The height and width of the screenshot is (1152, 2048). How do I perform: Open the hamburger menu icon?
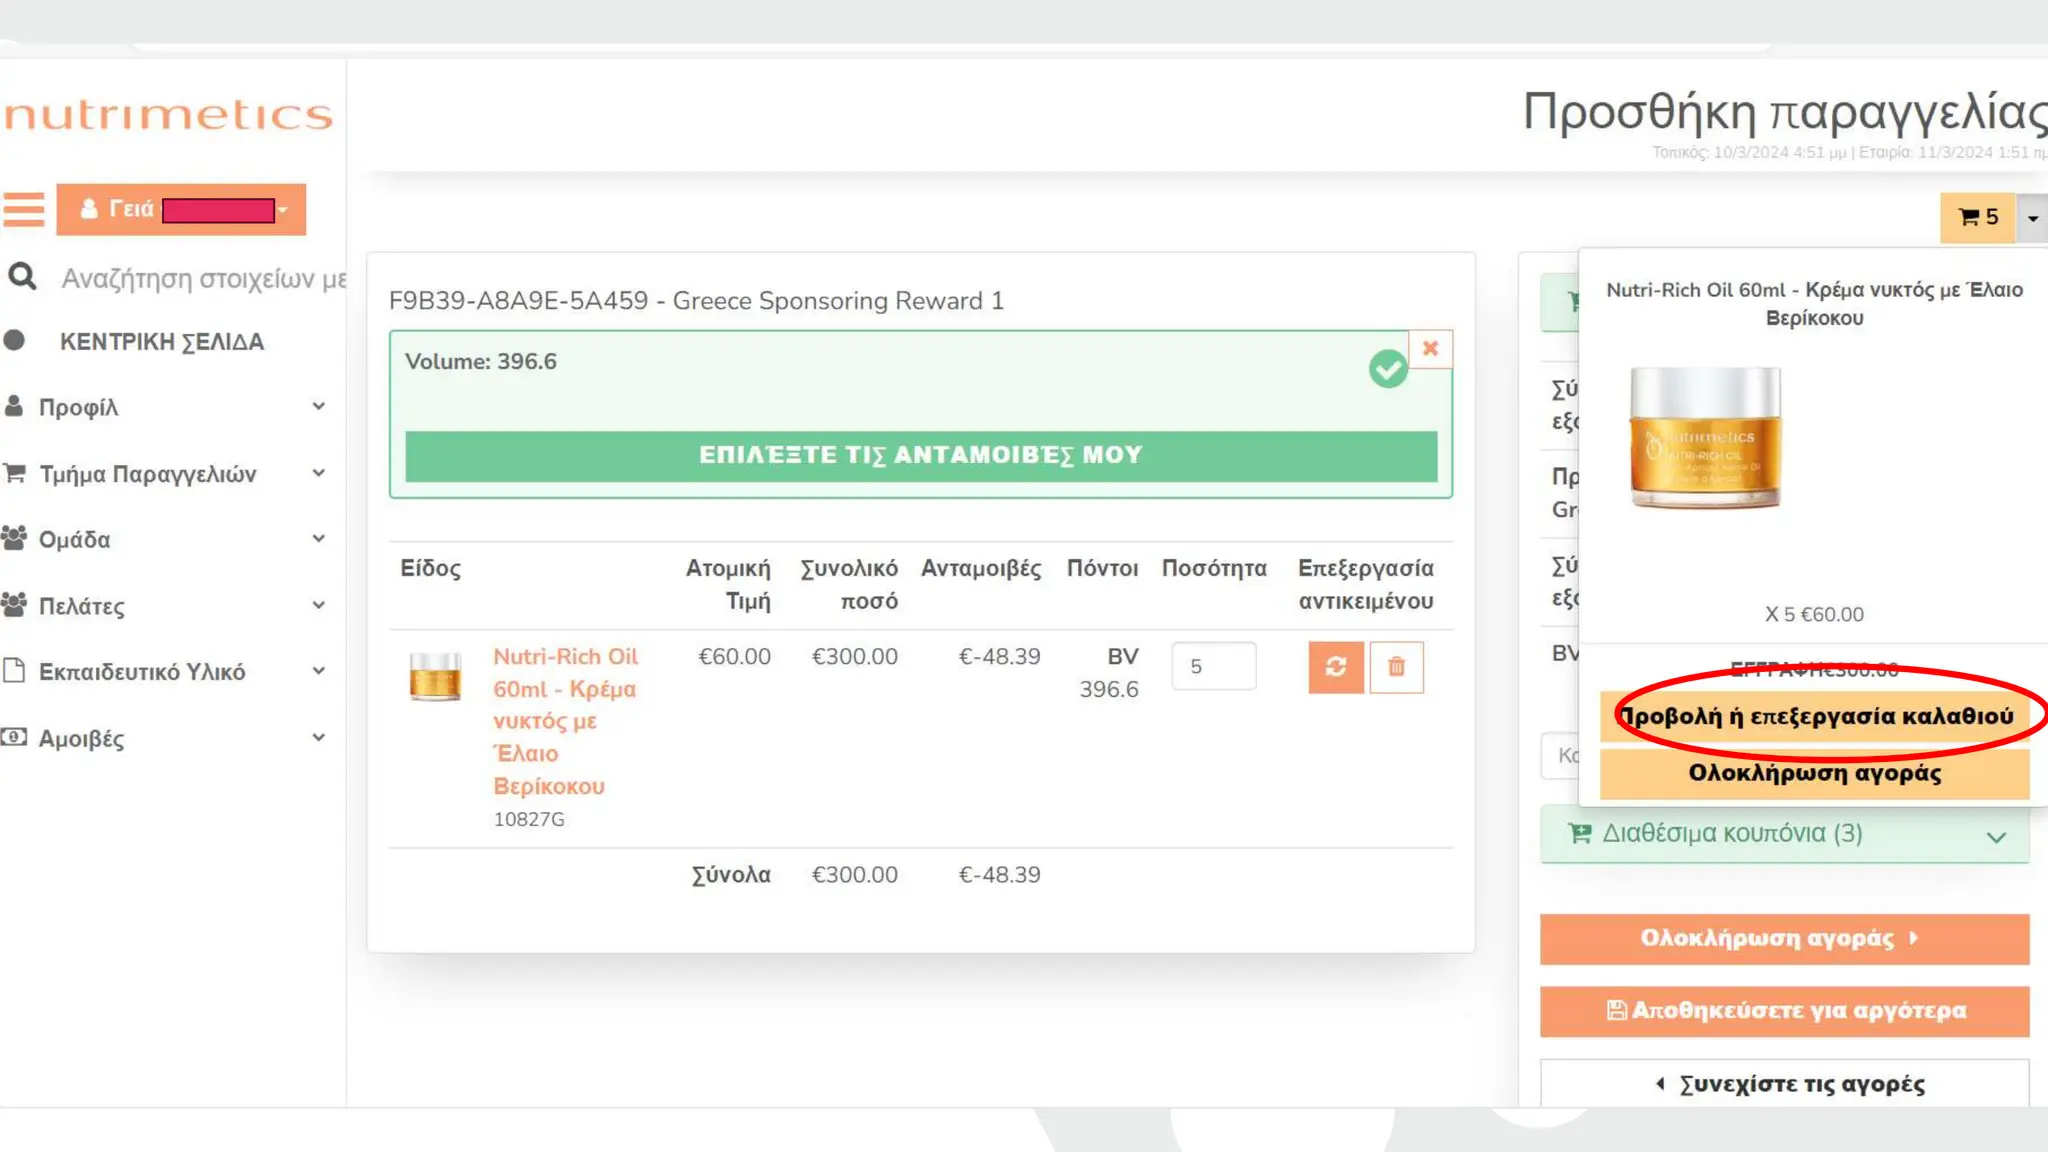click(x=24, y=210)
